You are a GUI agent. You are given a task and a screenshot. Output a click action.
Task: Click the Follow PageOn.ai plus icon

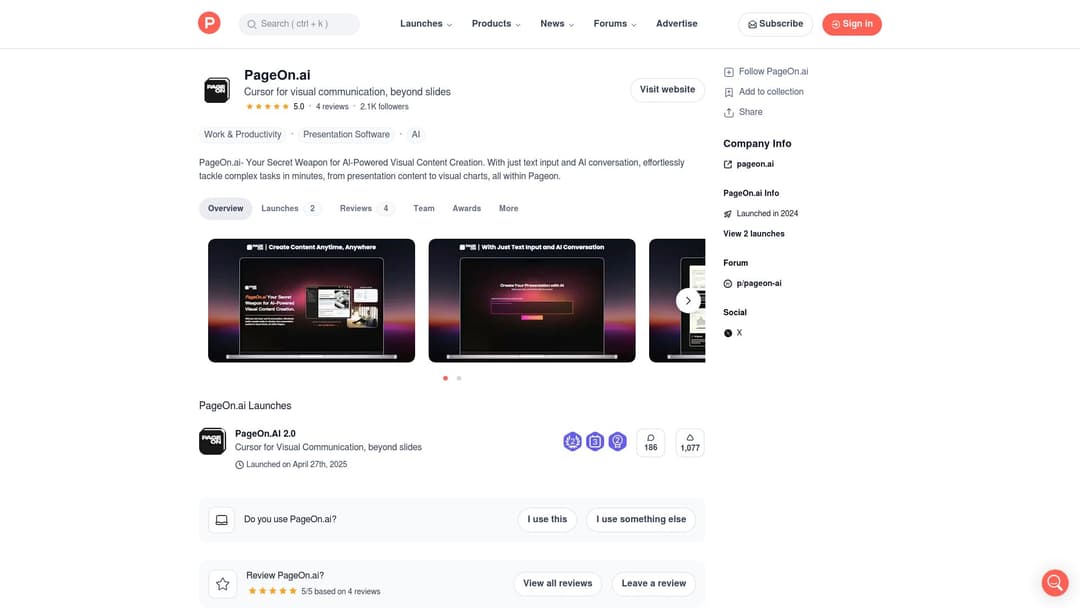click(x=729, y=72)
